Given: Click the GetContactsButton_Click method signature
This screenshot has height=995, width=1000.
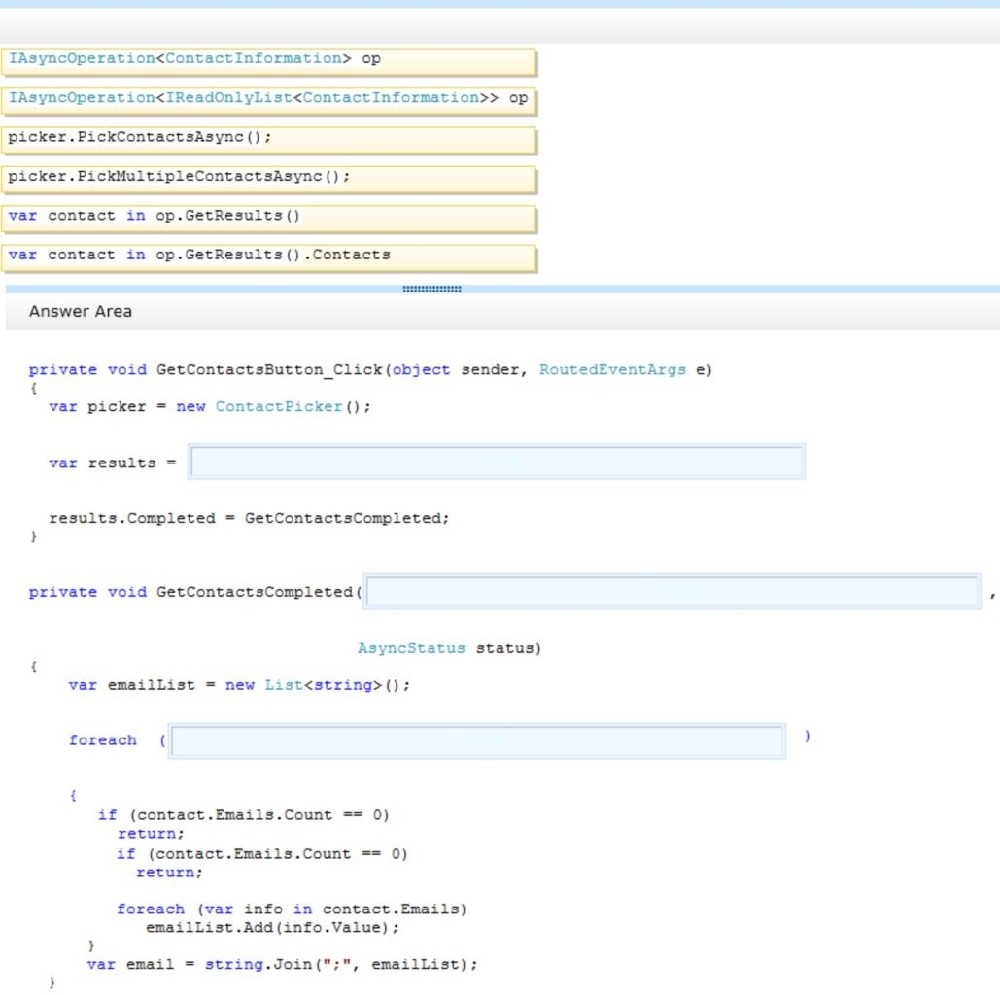Looking at the screenshot, I should point(370,370).
